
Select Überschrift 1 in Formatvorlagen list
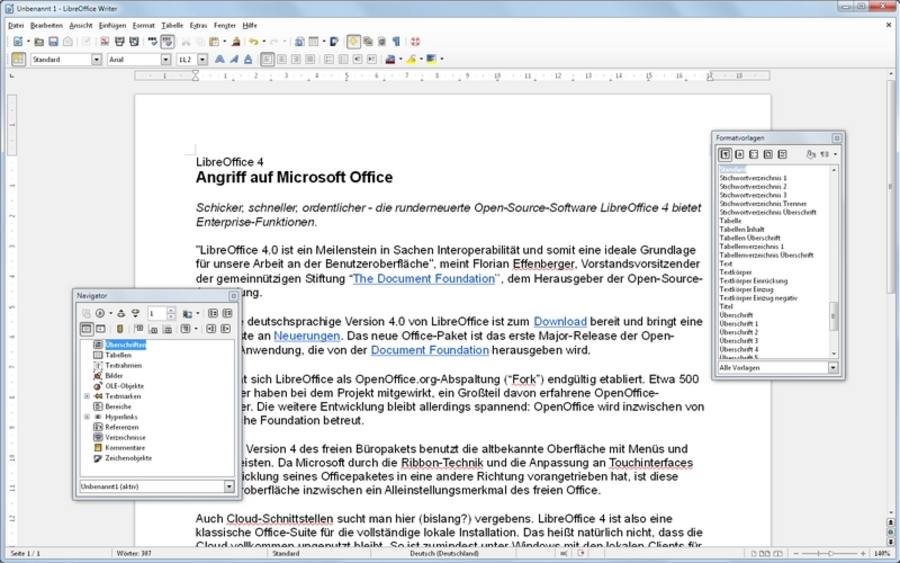[739, 324]
